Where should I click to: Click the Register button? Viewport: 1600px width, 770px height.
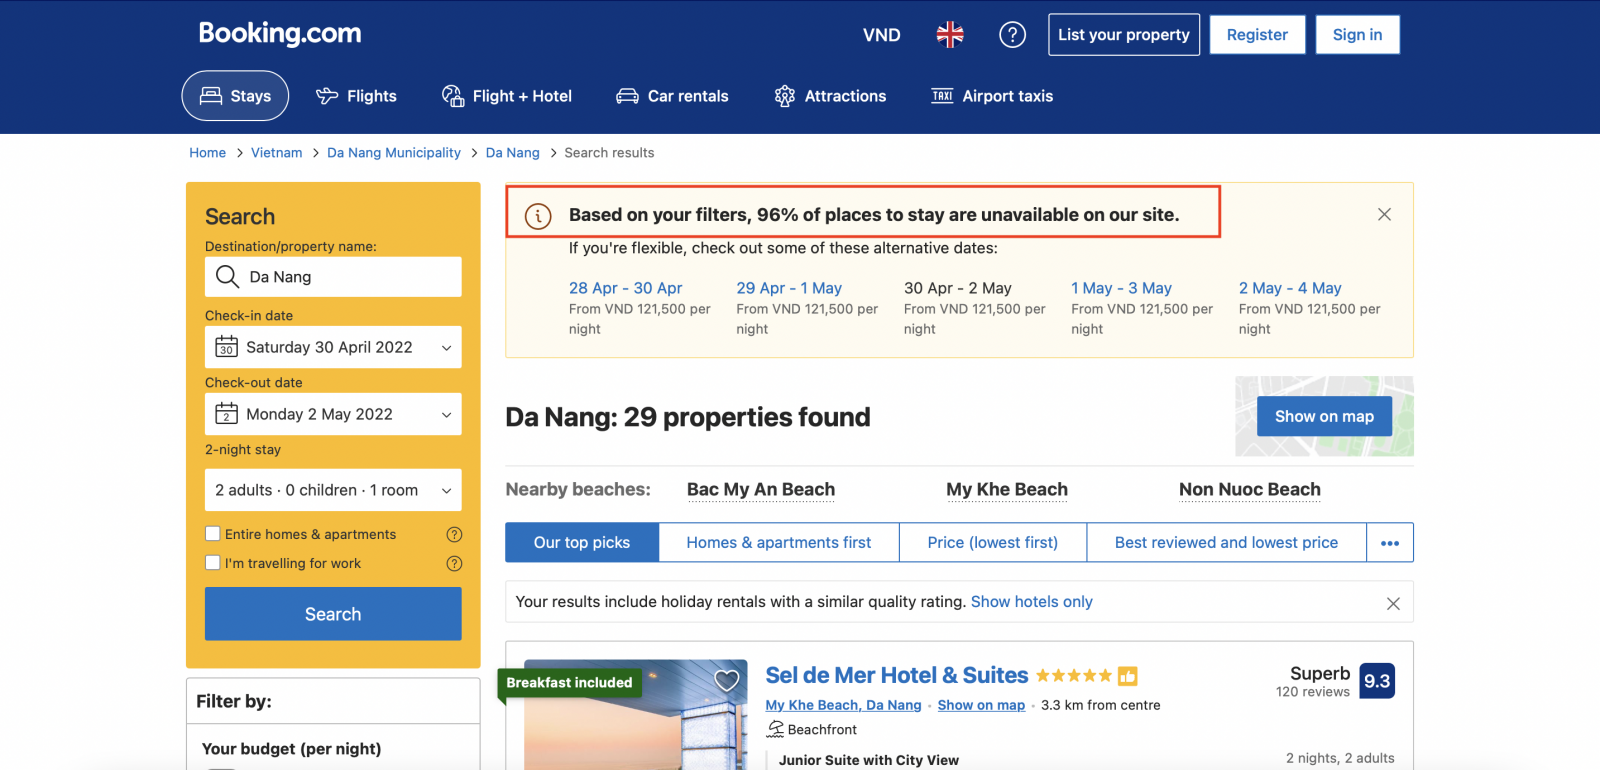coord(1257,35)
